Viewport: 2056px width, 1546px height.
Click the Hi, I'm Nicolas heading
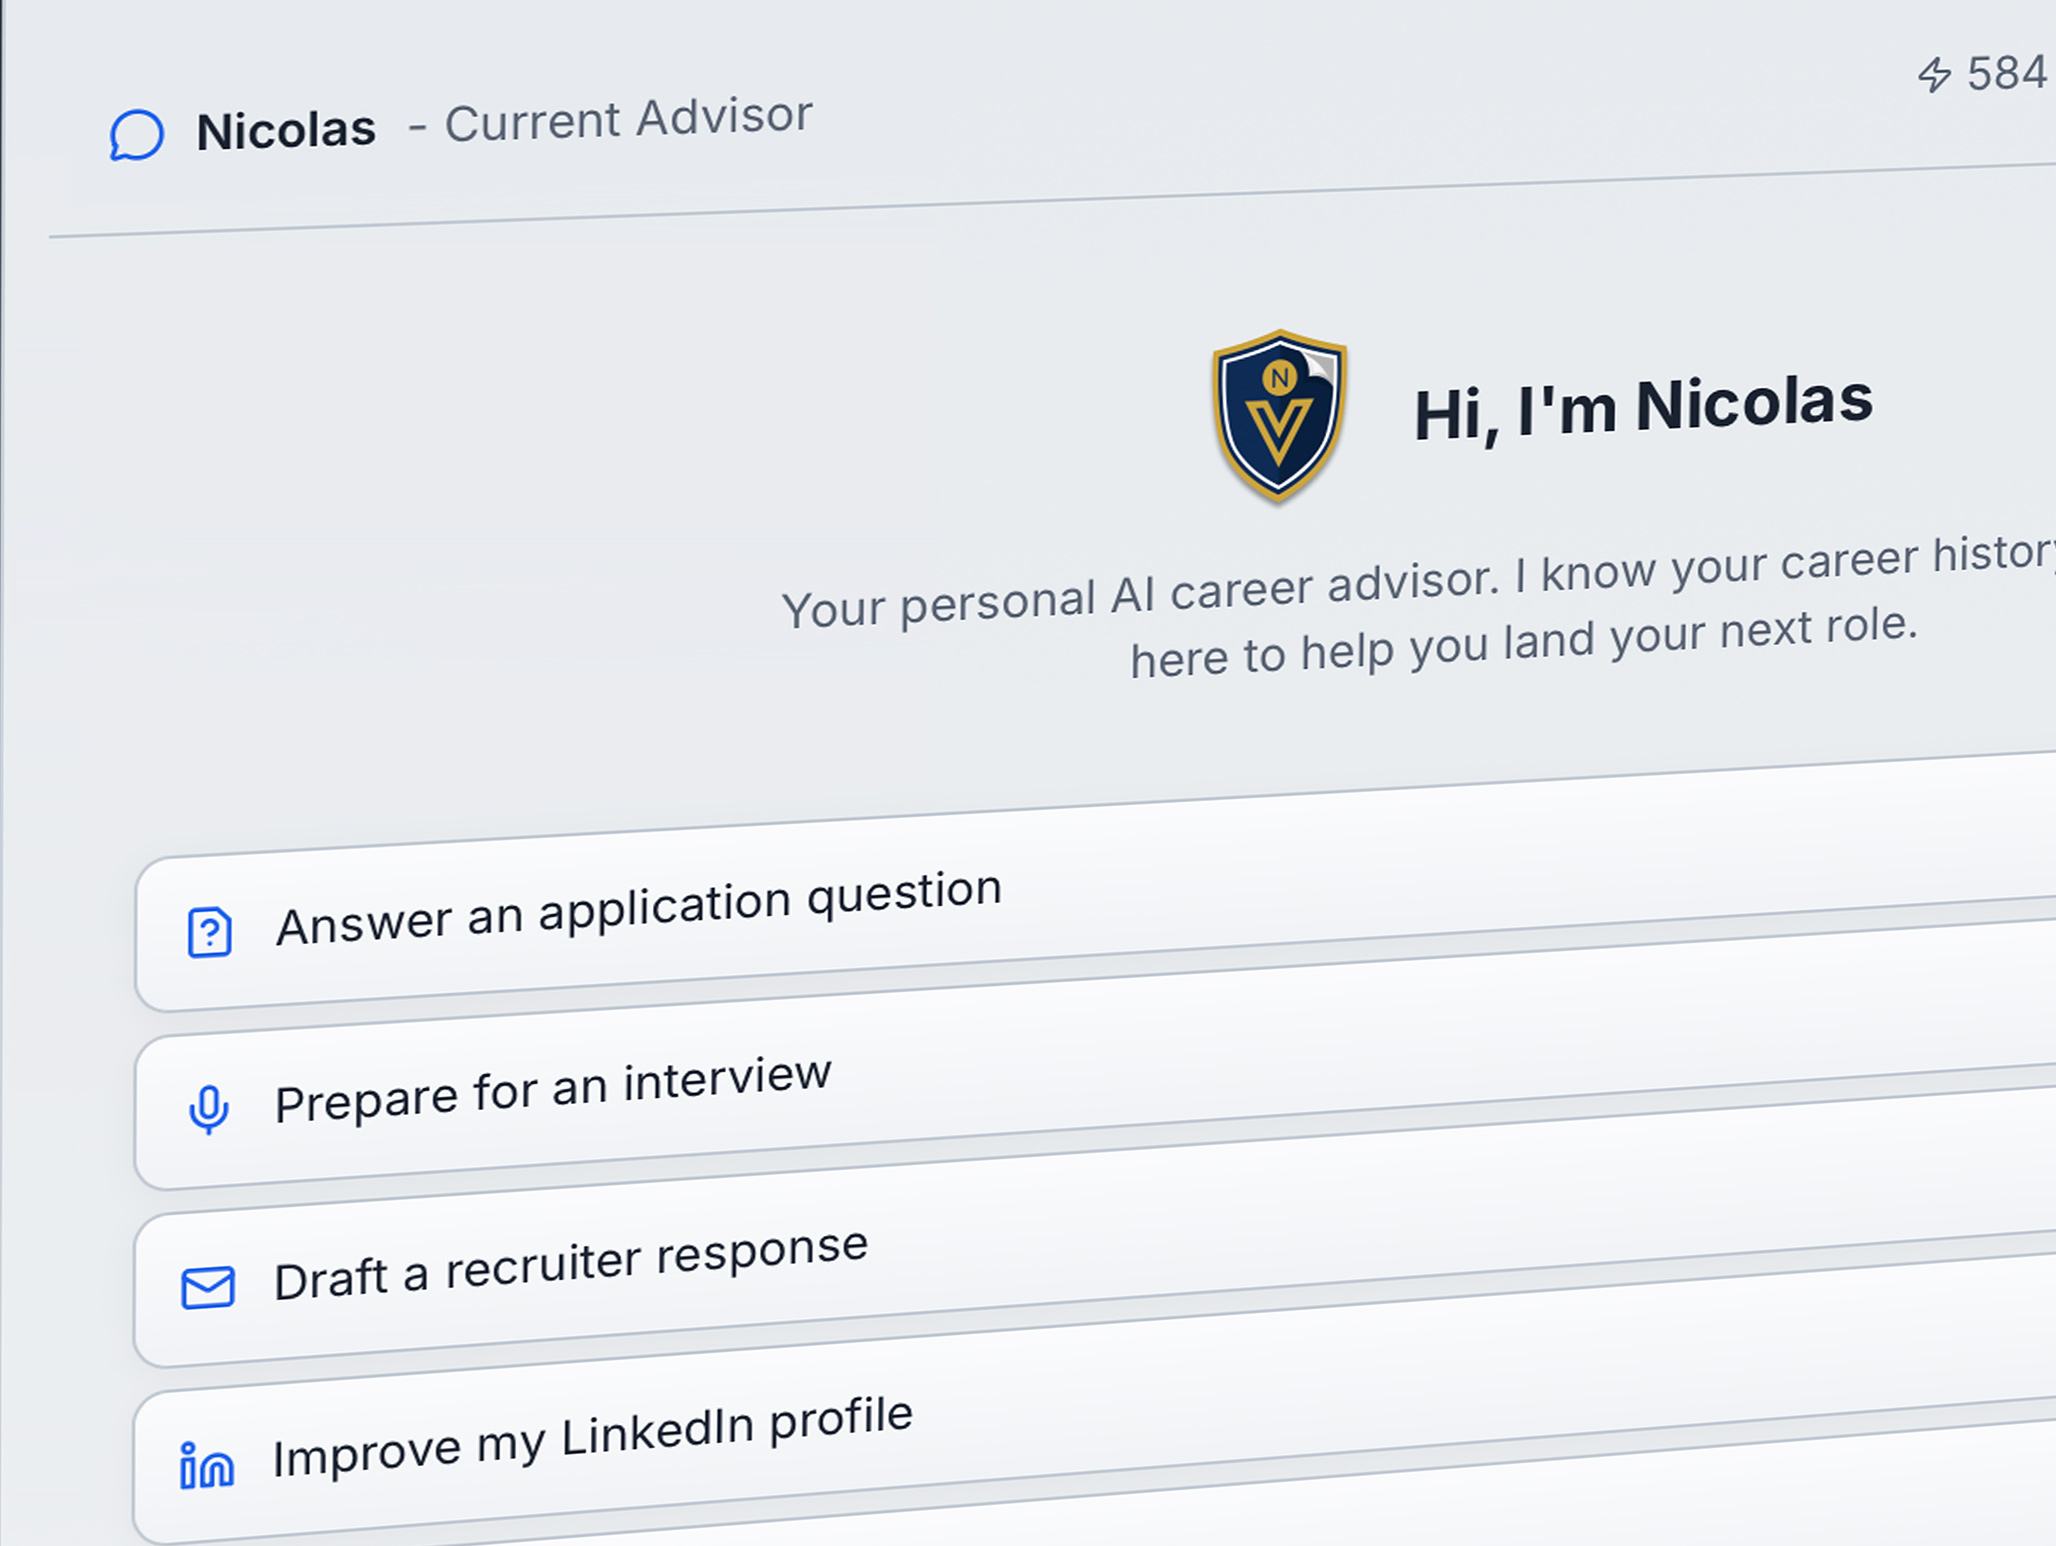tap(1643, 407)
